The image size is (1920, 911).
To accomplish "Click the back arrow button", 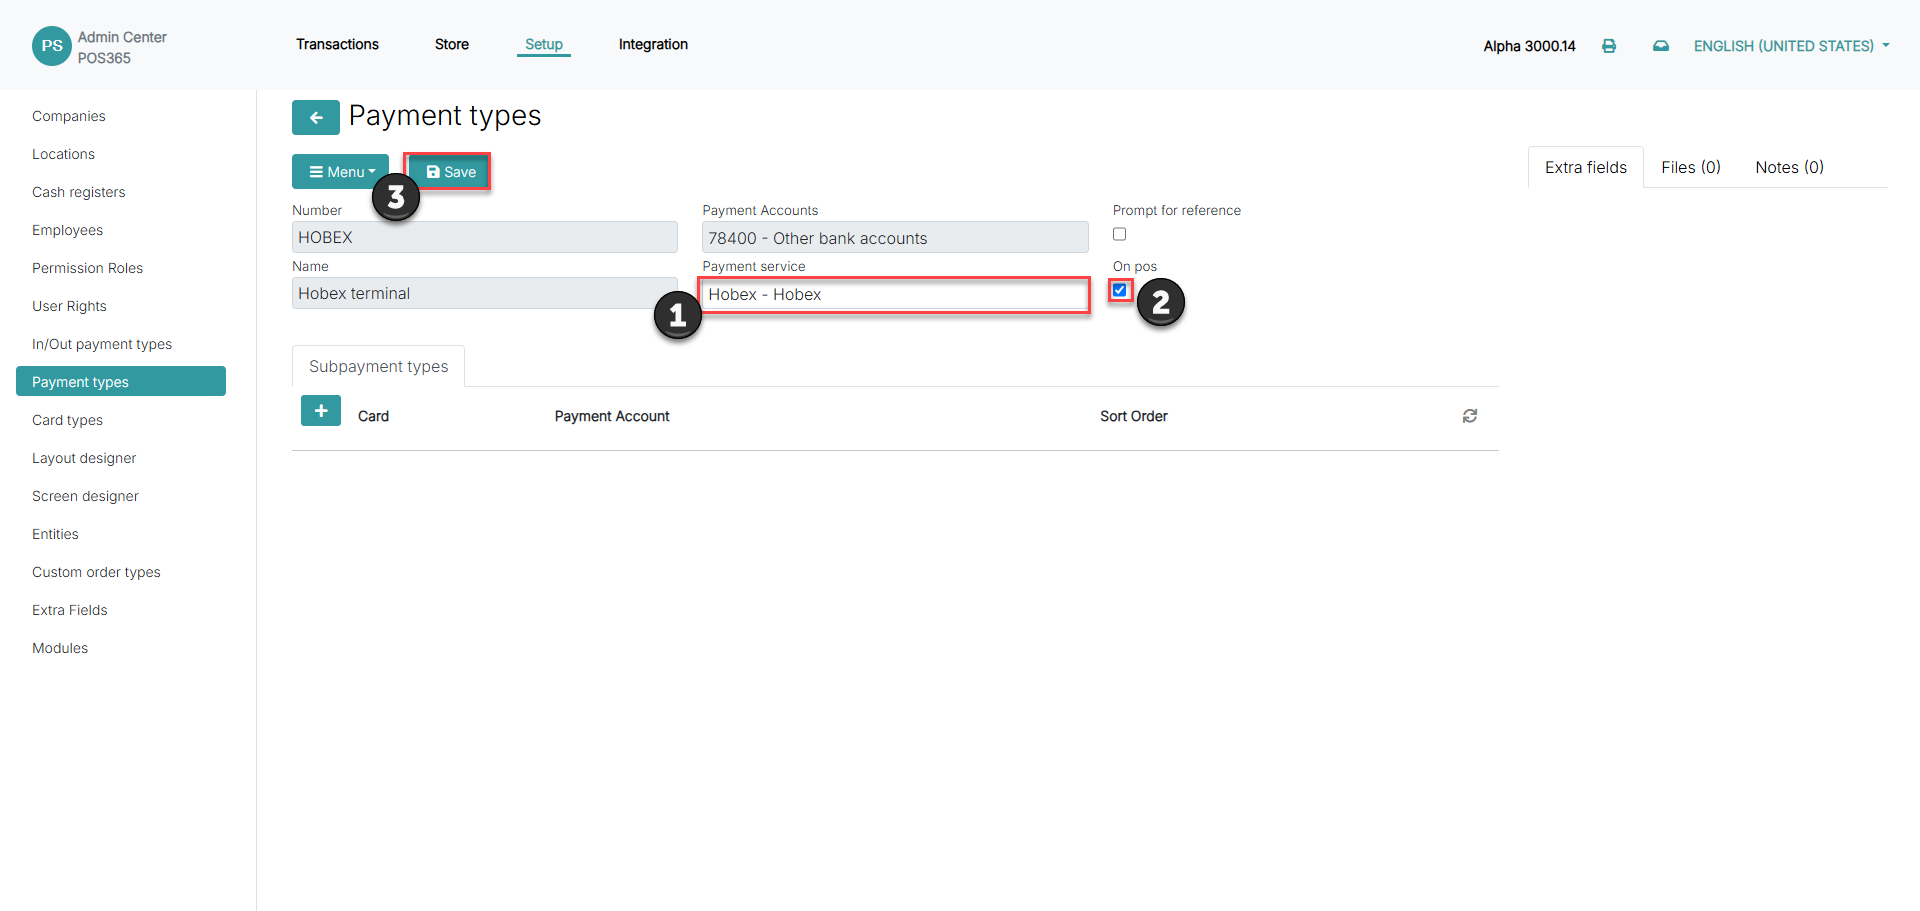I will pos(316,117).
